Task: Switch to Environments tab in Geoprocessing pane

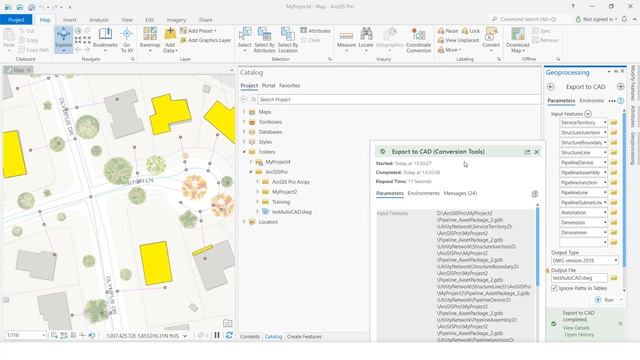Action: [591, 101]
